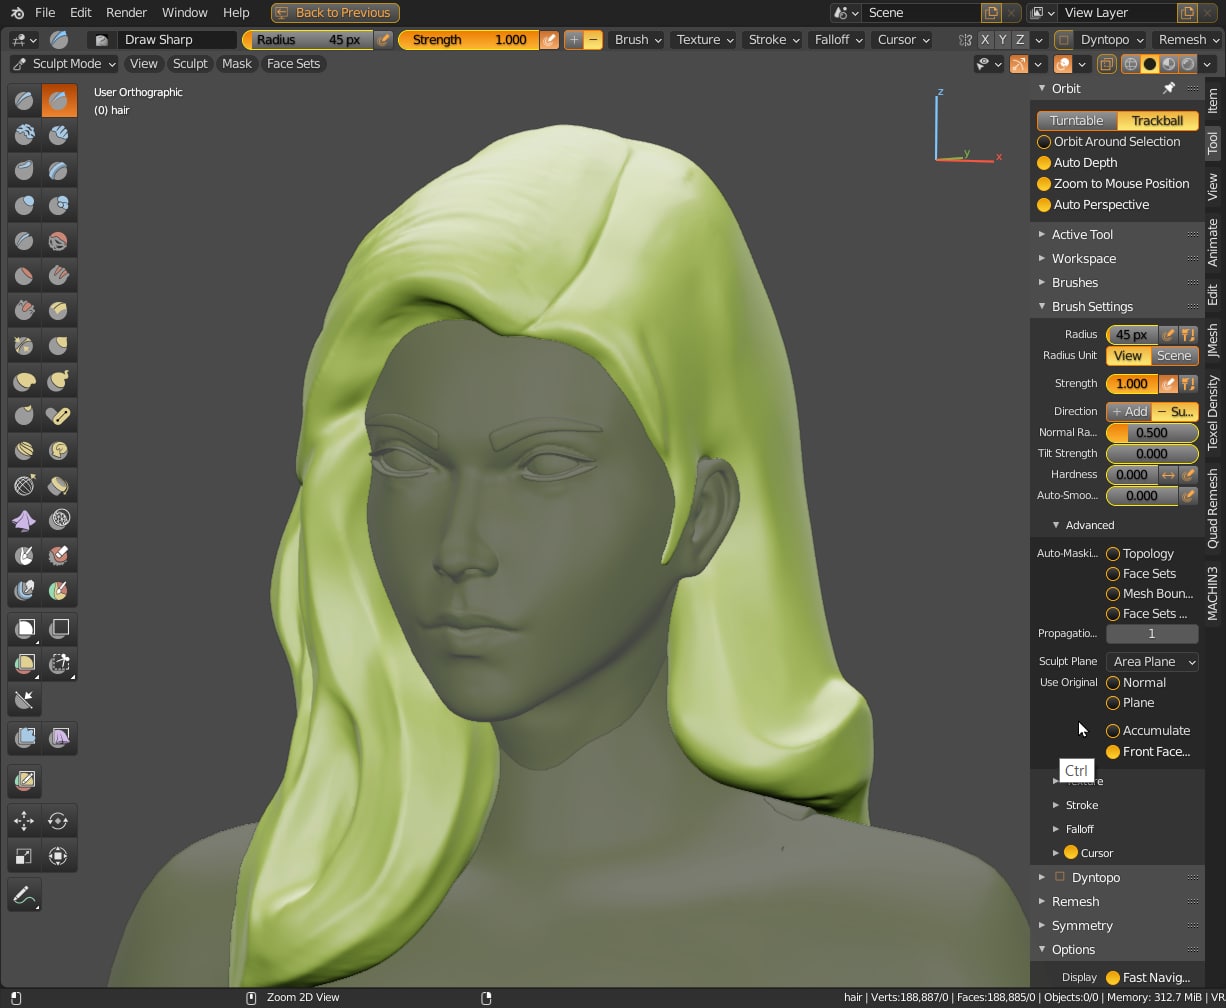
Task: Select the Move transform tool
Action: click(24, 821)
